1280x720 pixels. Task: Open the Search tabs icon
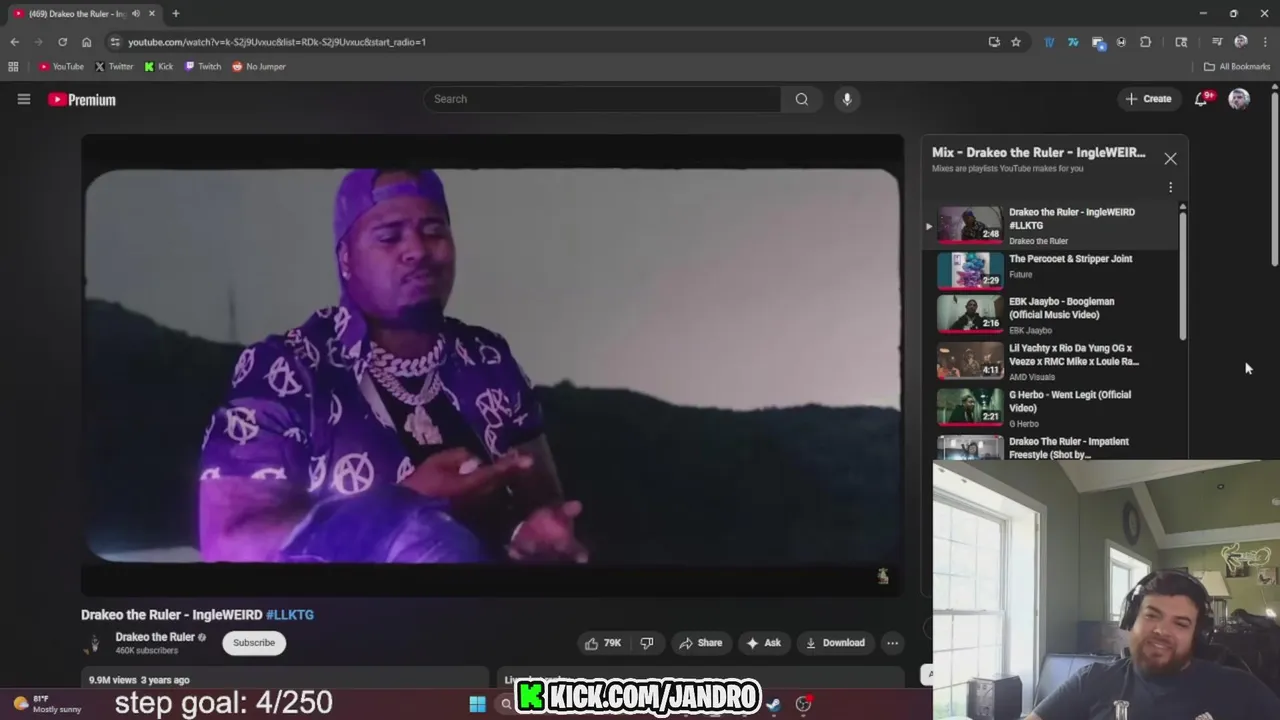click(1182, 42)
